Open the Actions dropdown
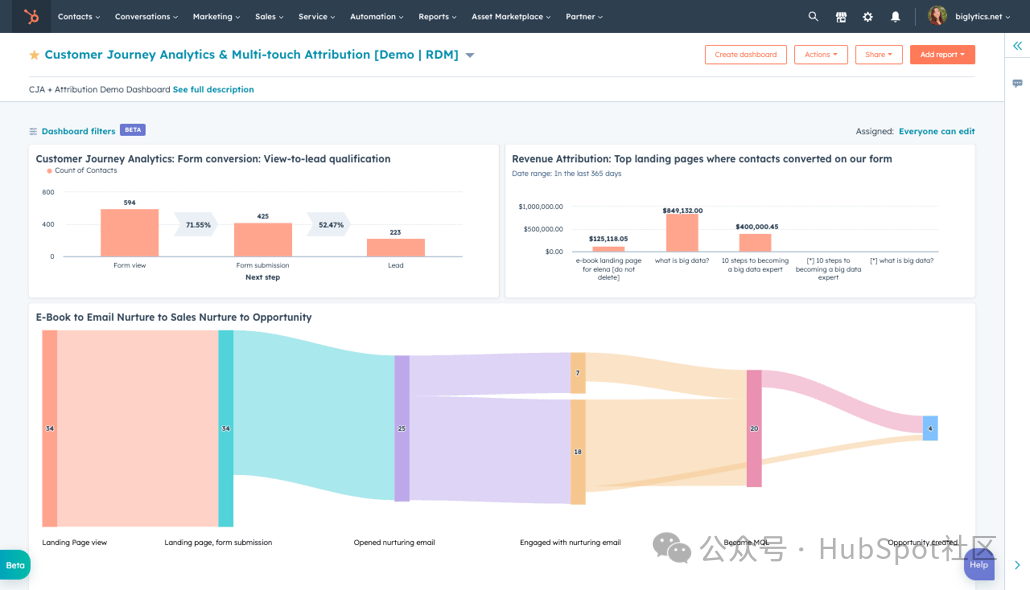This screenshot has height=590, width=1030. click(x=821, y=55)
